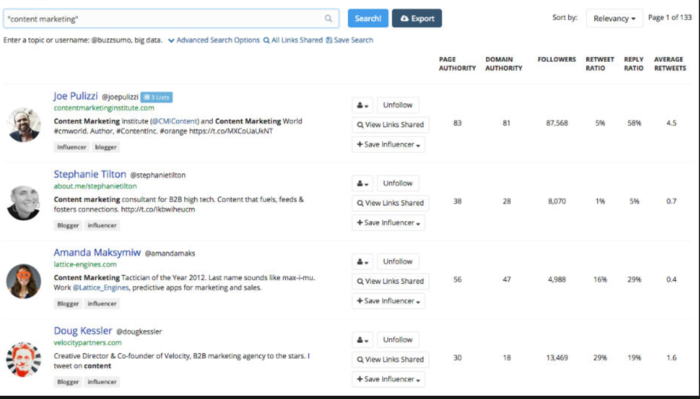Unfollow Stephanie Tilton
This screenshot has height=399, width=700.
pos(398,183)
